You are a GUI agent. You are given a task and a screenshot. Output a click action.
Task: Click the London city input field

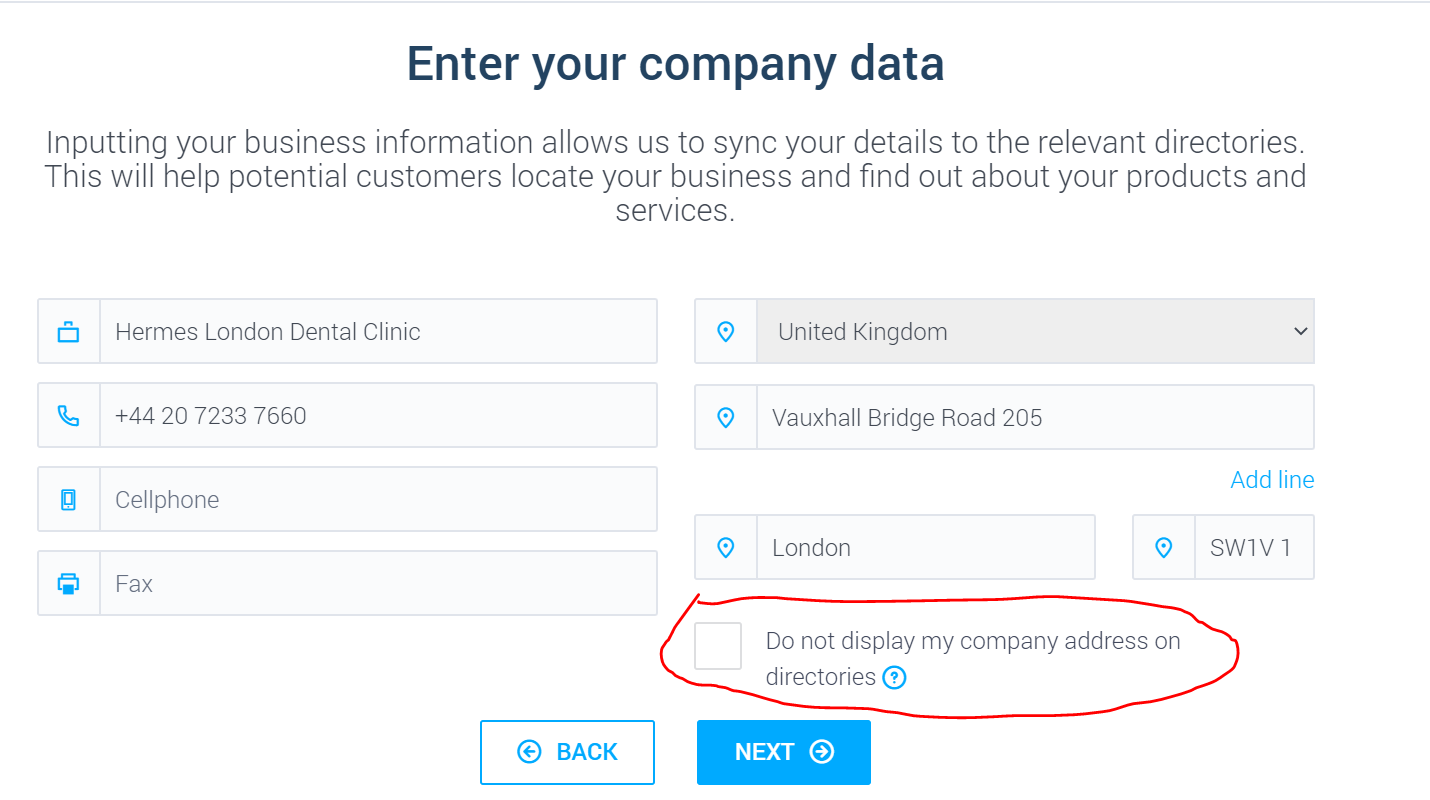tap(925, 548)
